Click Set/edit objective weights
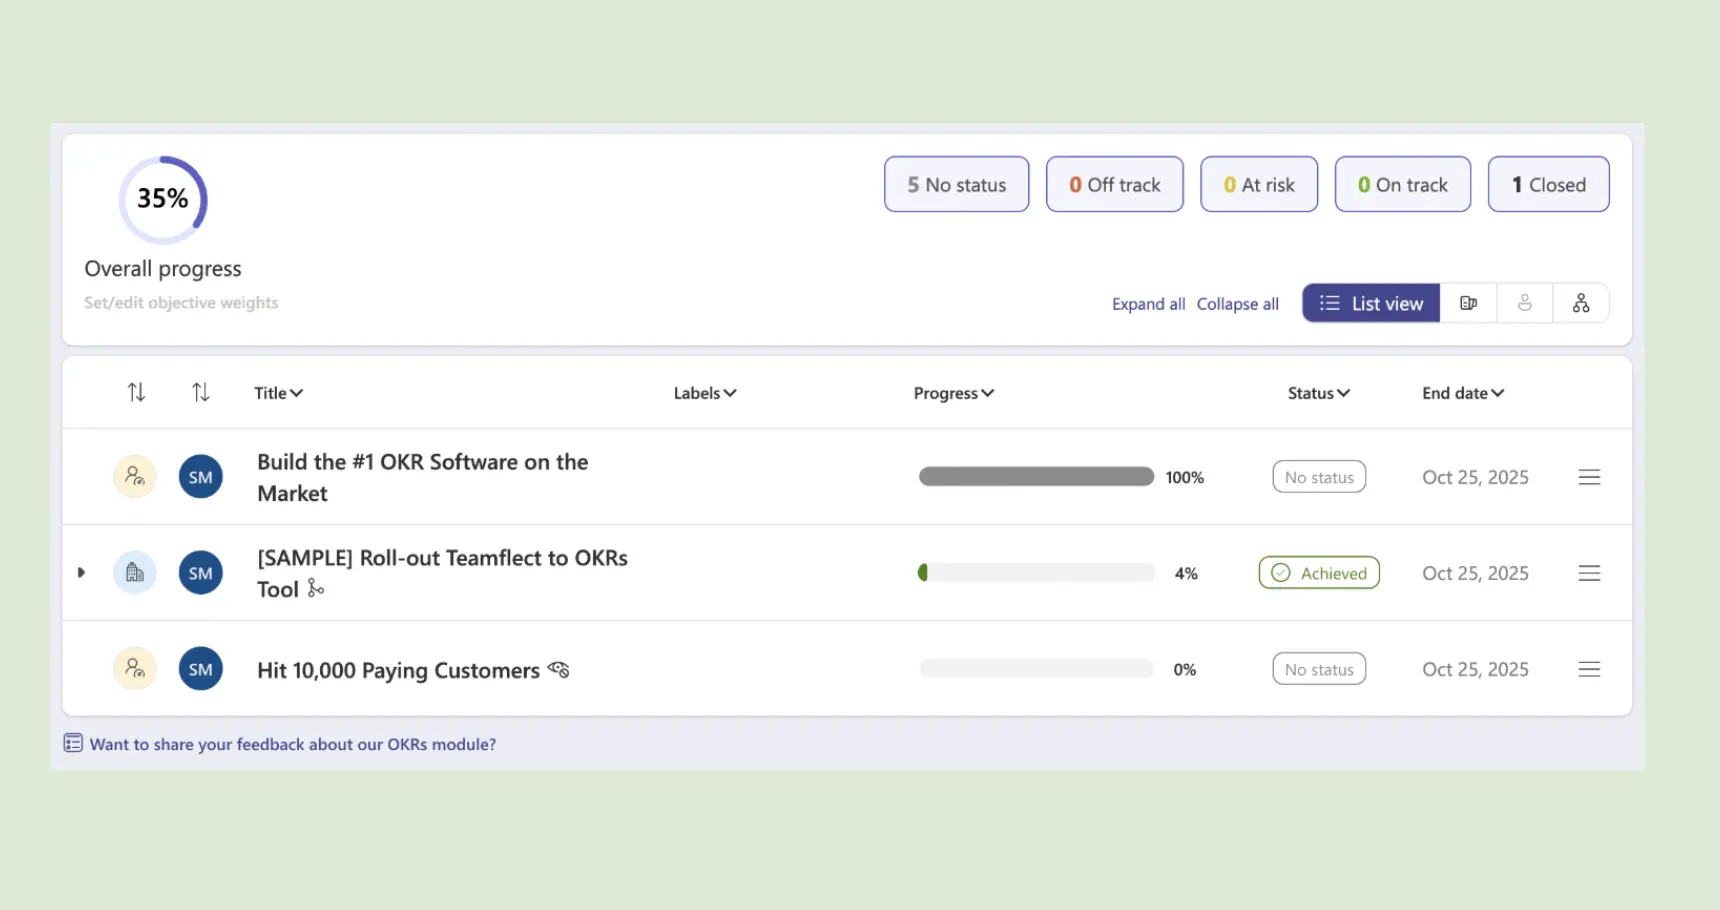1720x910 pixels. [x=181, y=302]
